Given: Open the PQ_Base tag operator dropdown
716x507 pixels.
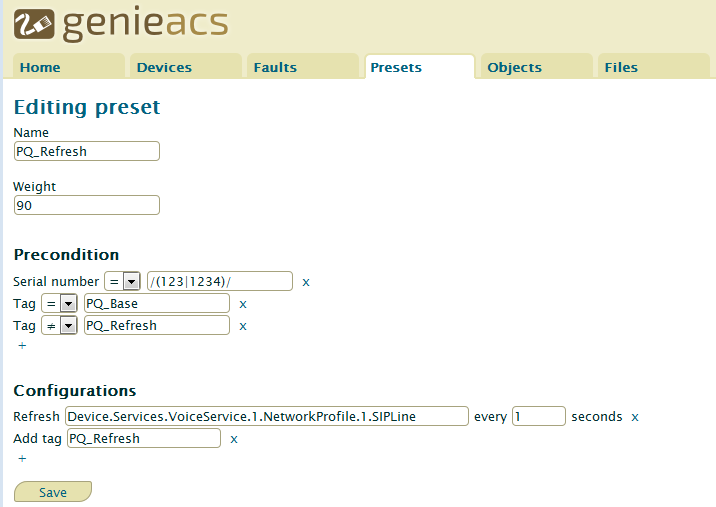Looking at the screenshot, I should click(x=59, y=303).
